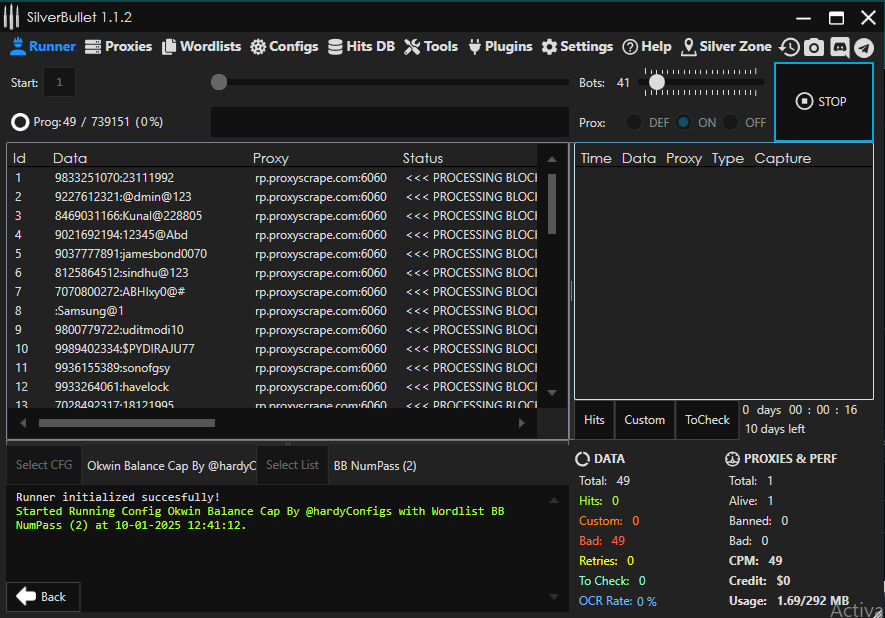Click the history clock icon
Image resolution: width=885 pixels, height=618 pixels.
coord(790,47)
